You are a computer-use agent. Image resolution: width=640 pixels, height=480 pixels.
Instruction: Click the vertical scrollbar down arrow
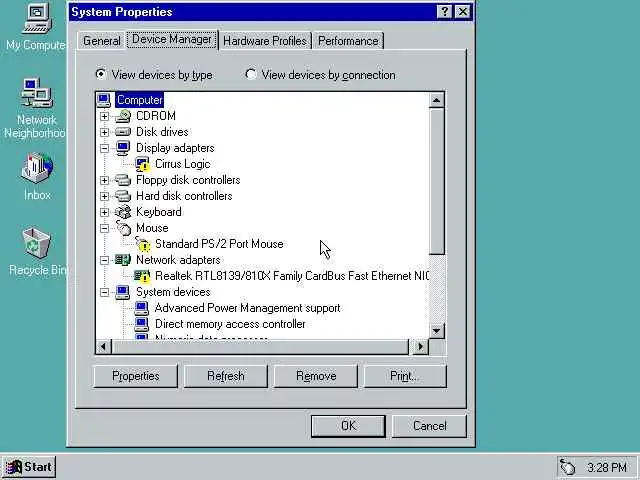tap(437, 331)
